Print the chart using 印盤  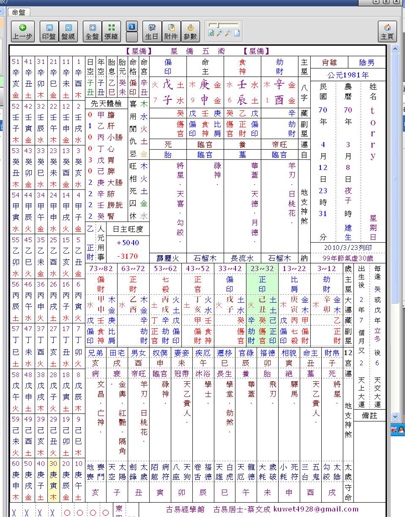pos(49,31)
